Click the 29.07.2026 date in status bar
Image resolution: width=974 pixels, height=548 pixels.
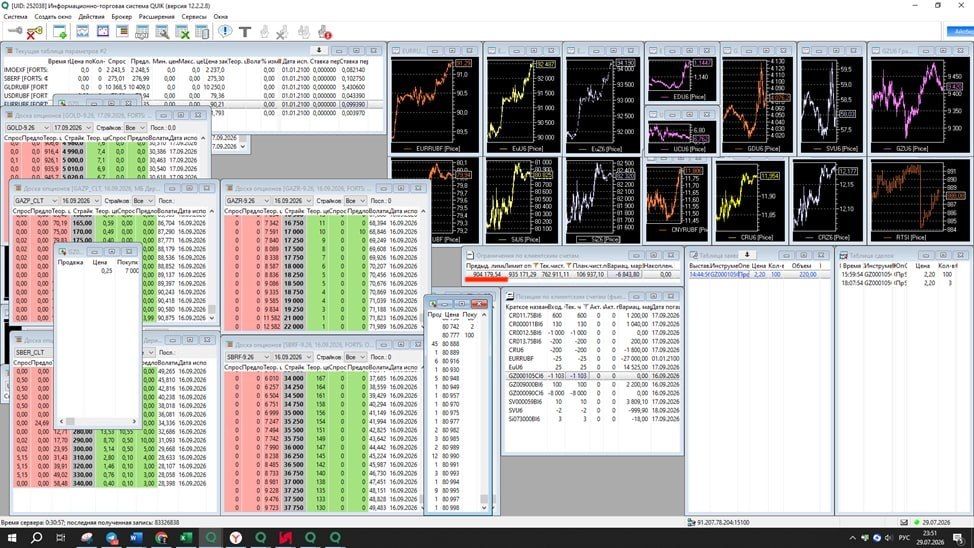pos(937,523)
